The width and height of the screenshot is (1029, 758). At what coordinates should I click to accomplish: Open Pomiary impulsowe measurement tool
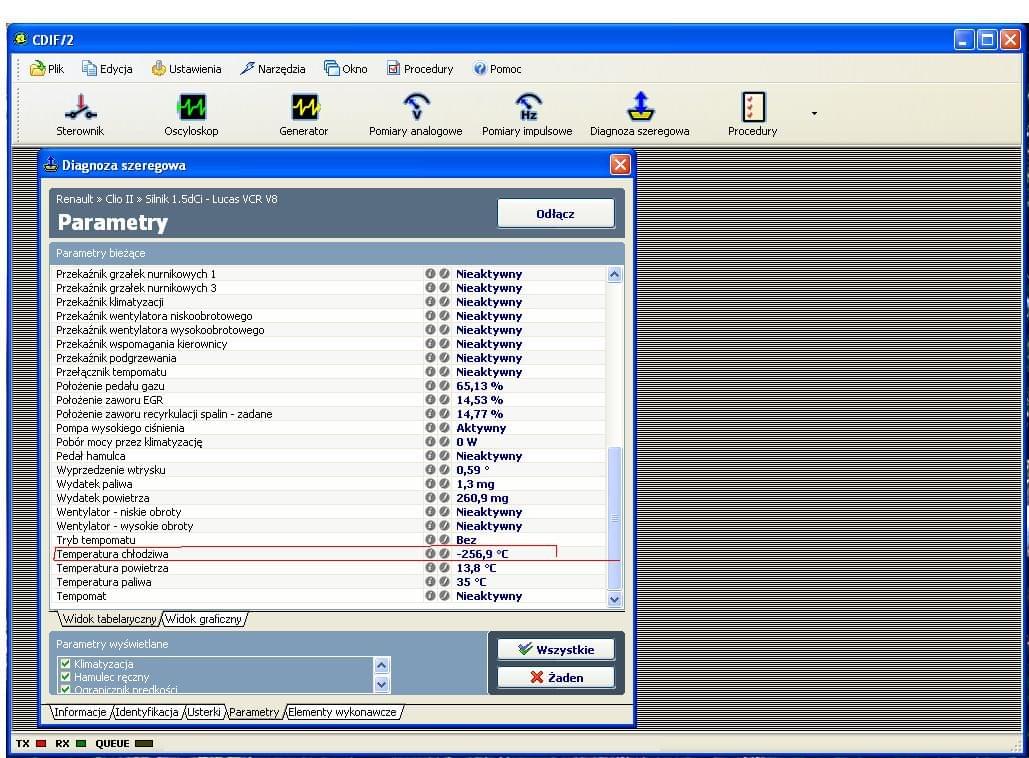pos(527,114)
